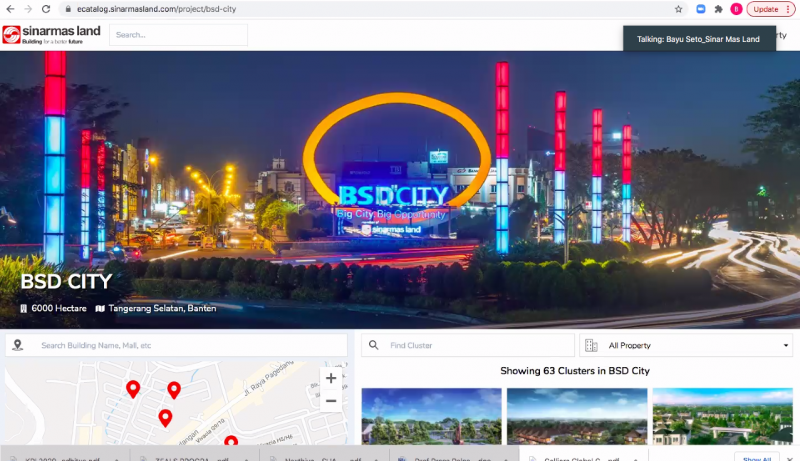Open the third cluster thumbnail image
Image resolution: width=800 pixels, height=461 pixels.
[722, 416]
